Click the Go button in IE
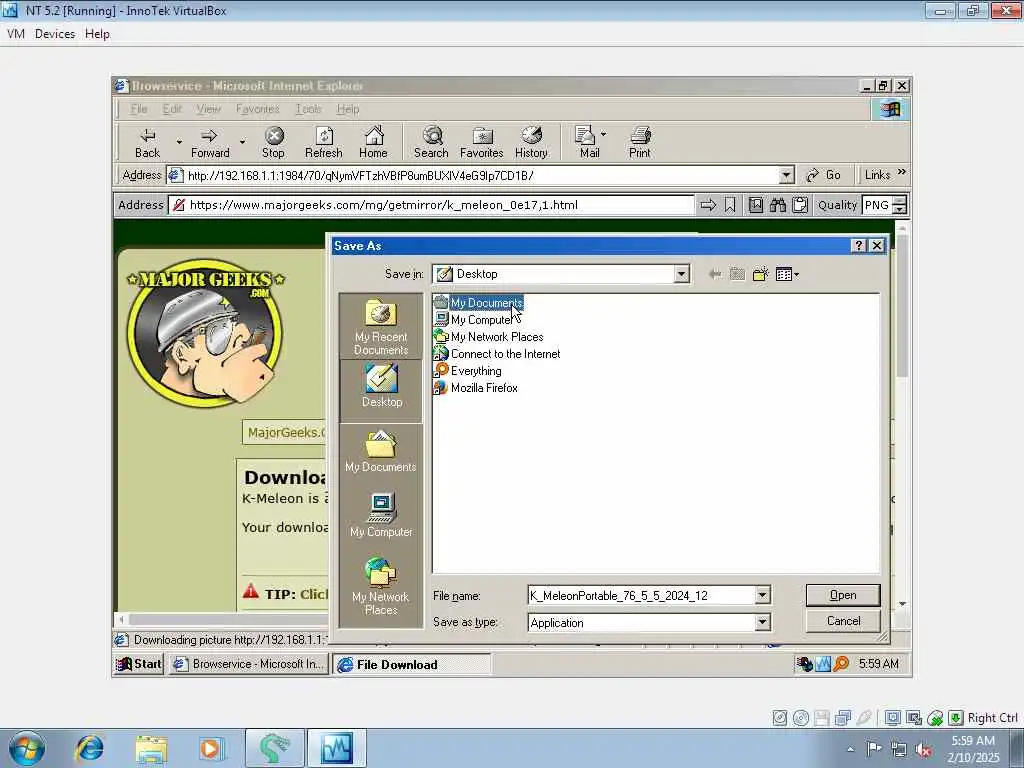 click(824, 175)
